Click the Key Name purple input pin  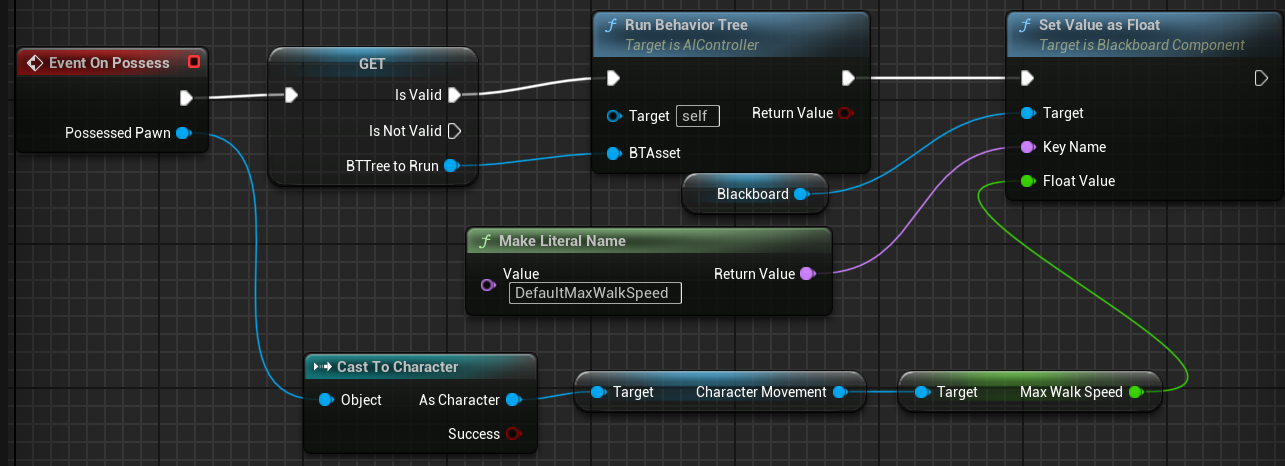tap(1027, 147)
